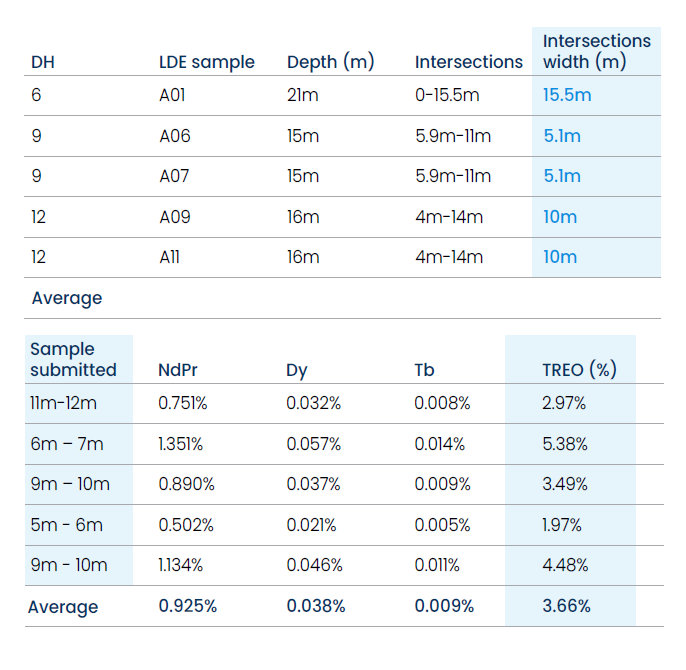Click the 5.38% TREO value
This screenshot has height=670, width=686.
(564, 444)
